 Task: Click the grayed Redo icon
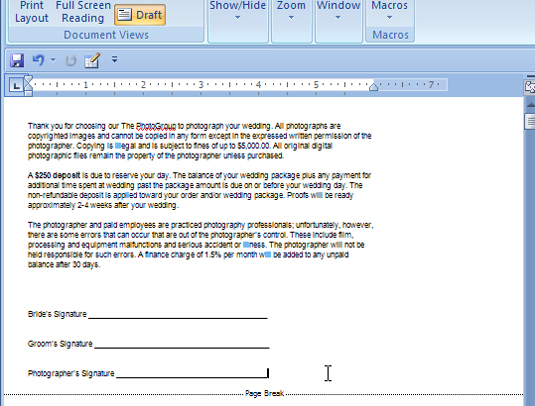[x=71, y=61]
